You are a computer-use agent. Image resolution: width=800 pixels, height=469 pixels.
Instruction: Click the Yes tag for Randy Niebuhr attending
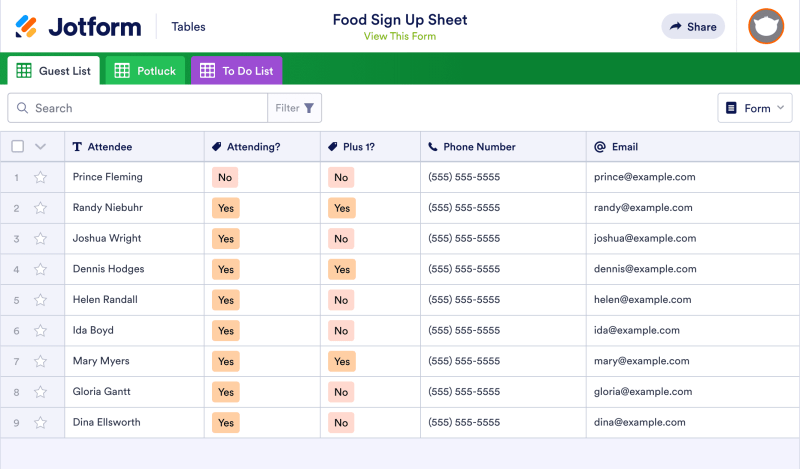(226, 208)
